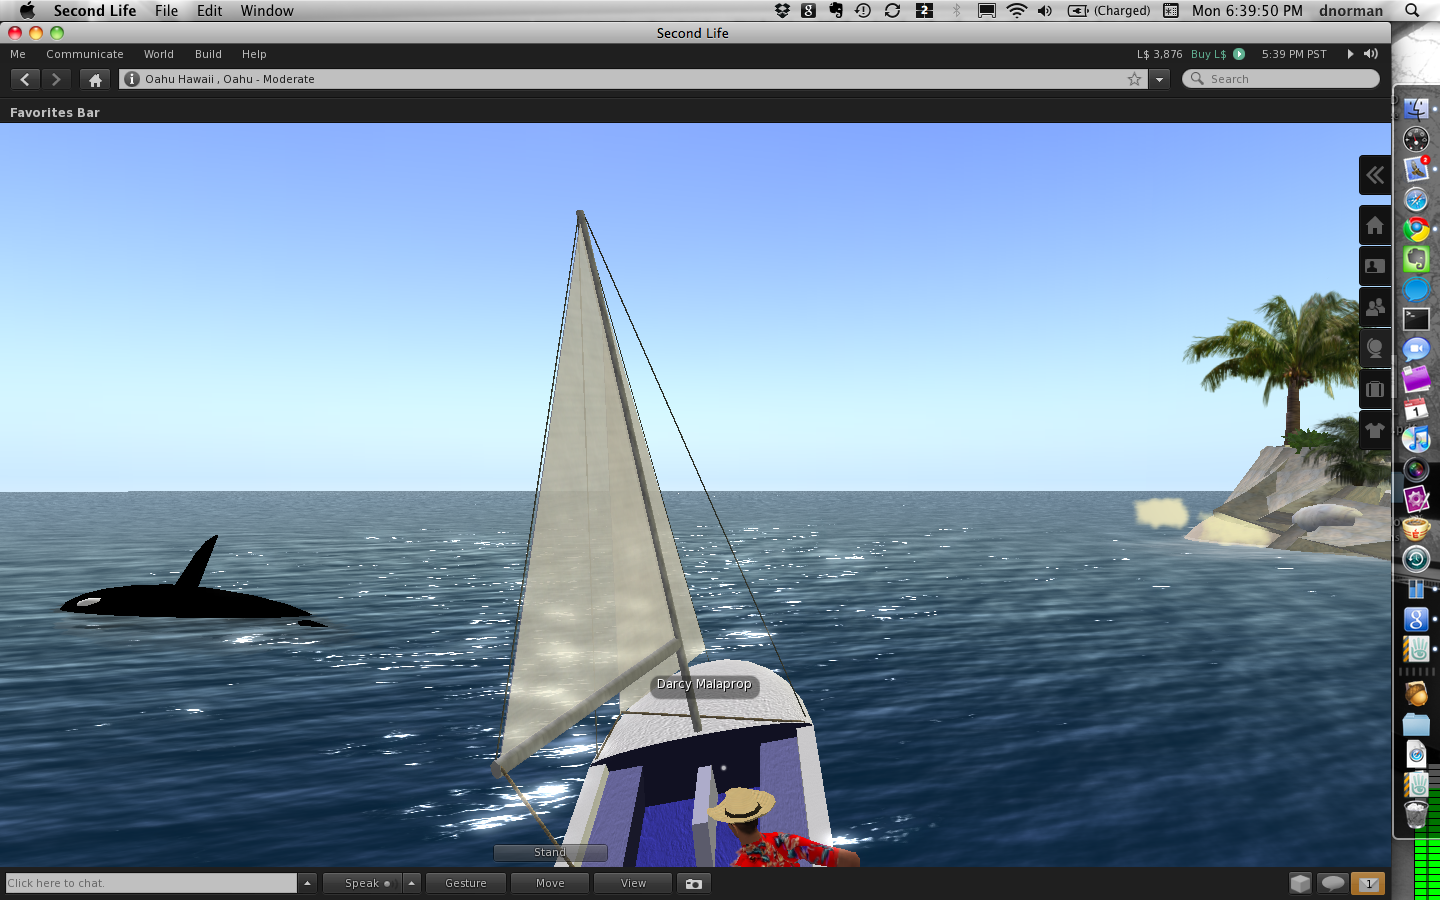The image size is (1440, 900).
Task: Go back with the left arrow button
Action: pyautogui.click(x=25, y=79)
